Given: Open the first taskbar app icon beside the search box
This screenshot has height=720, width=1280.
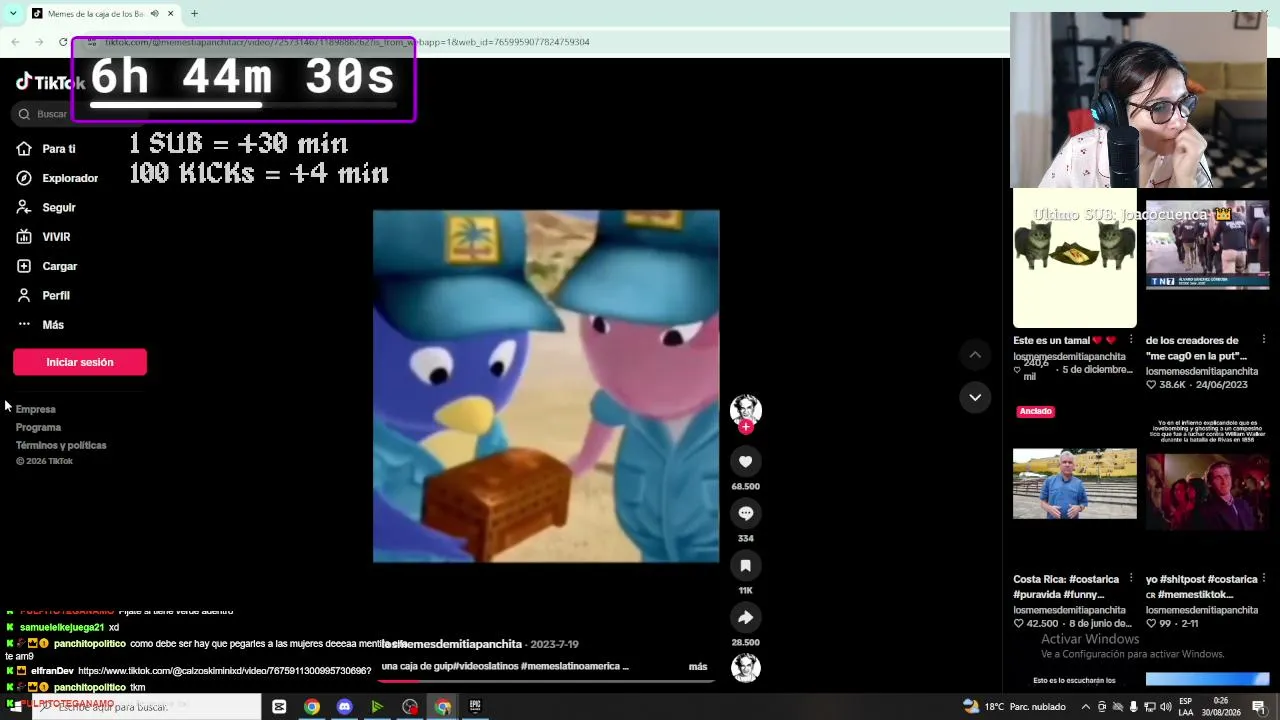Looking at the screenshot, I should (279, 707).
